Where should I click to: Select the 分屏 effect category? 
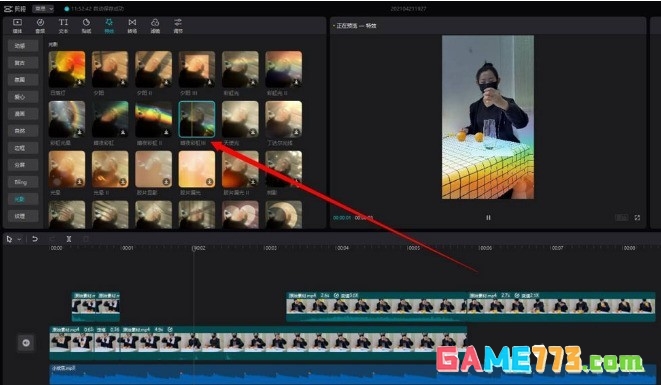(23, 165)
